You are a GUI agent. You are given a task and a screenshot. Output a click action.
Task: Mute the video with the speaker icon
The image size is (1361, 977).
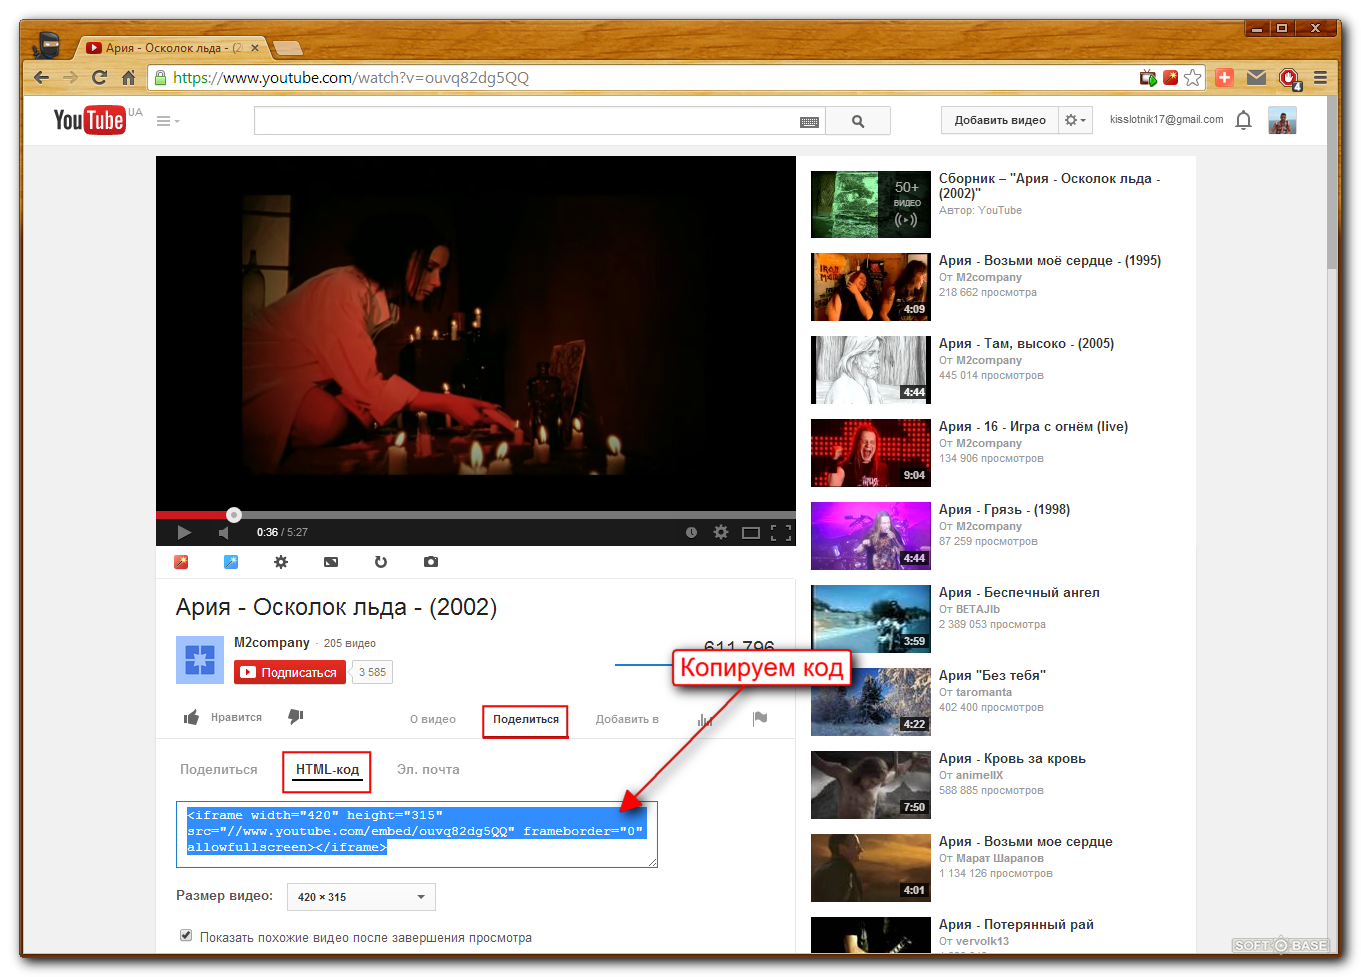click(x=223, y=532)
